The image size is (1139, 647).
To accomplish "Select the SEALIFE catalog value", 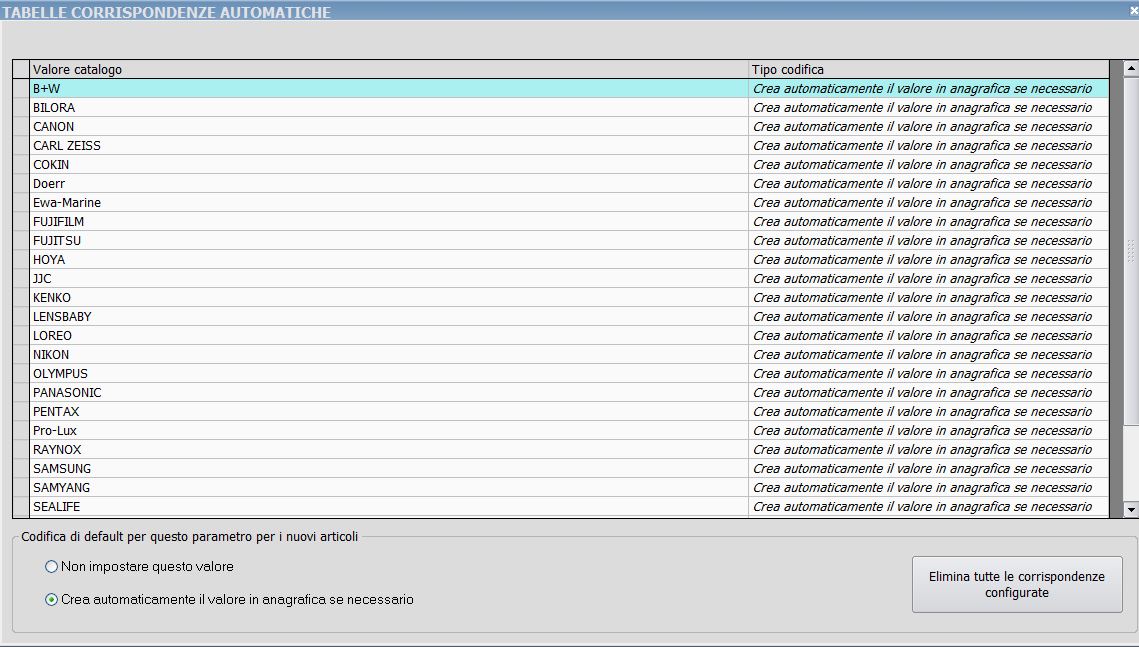I will click(389, 507).
